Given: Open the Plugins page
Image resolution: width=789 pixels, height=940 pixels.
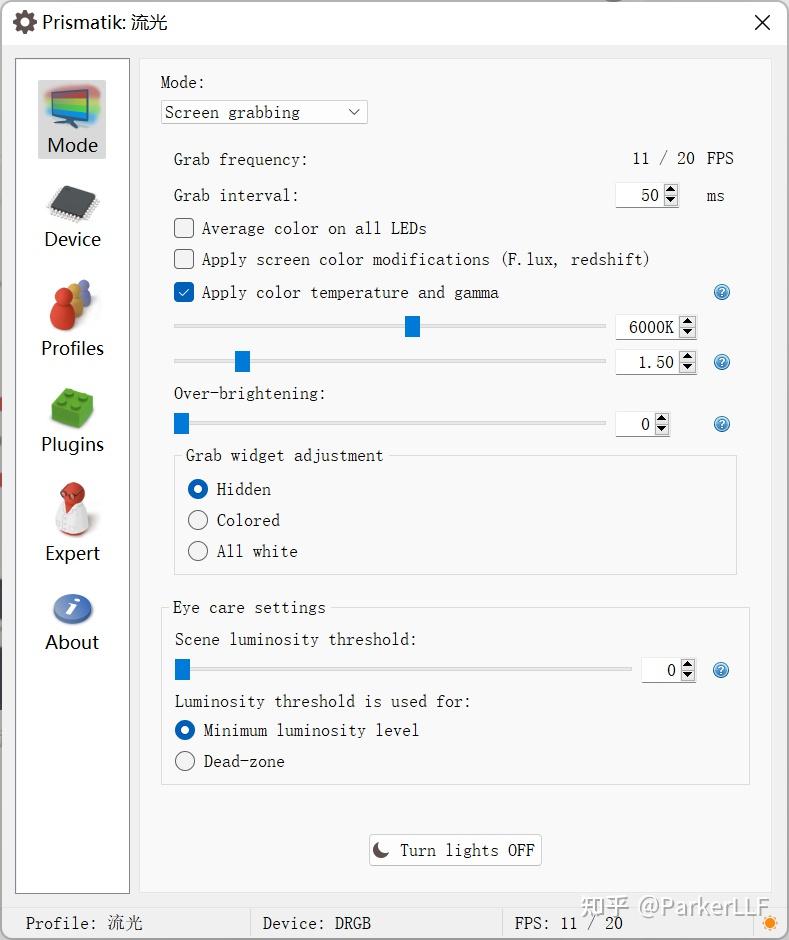Looking at the screenshot, I should [72, 420].
